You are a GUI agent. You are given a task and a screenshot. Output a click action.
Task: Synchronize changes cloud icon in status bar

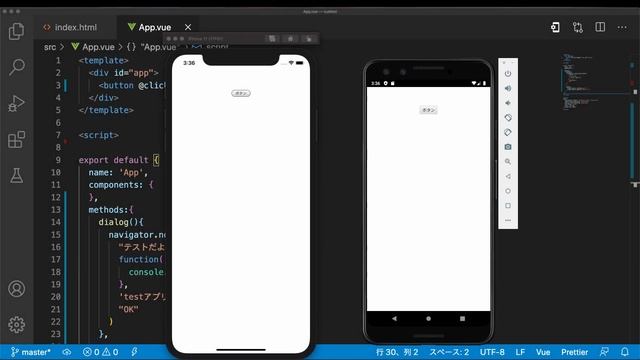tap(67, 352)
